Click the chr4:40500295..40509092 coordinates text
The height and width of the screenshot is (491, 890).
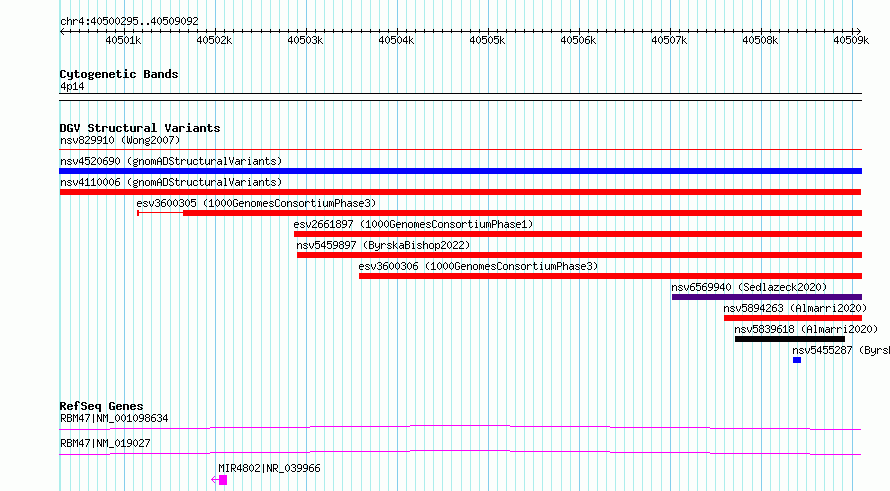click(129, 21)
